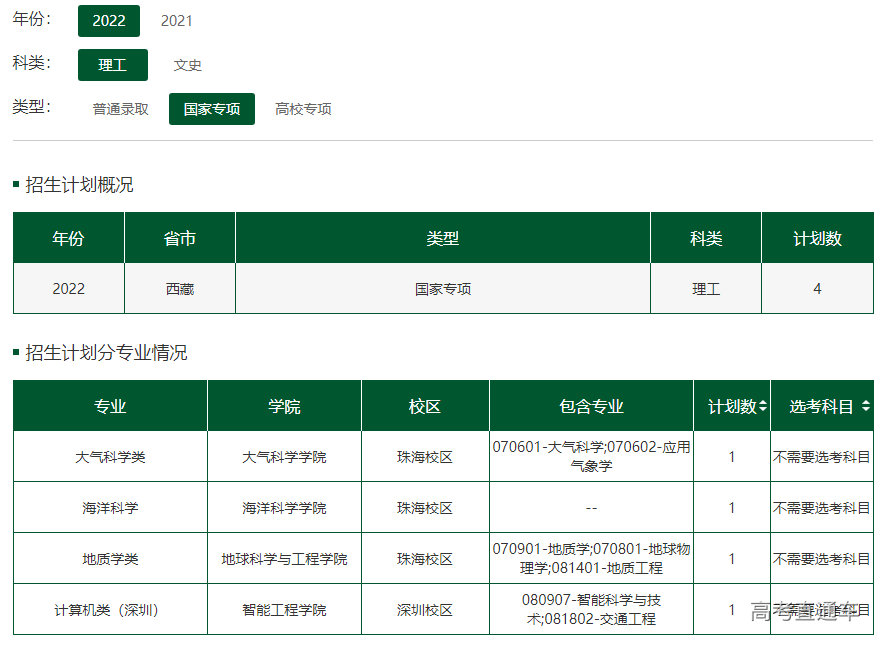Select the 理工 subject category
The width and height of the screenshot is (888, 651).
[113, 65]
